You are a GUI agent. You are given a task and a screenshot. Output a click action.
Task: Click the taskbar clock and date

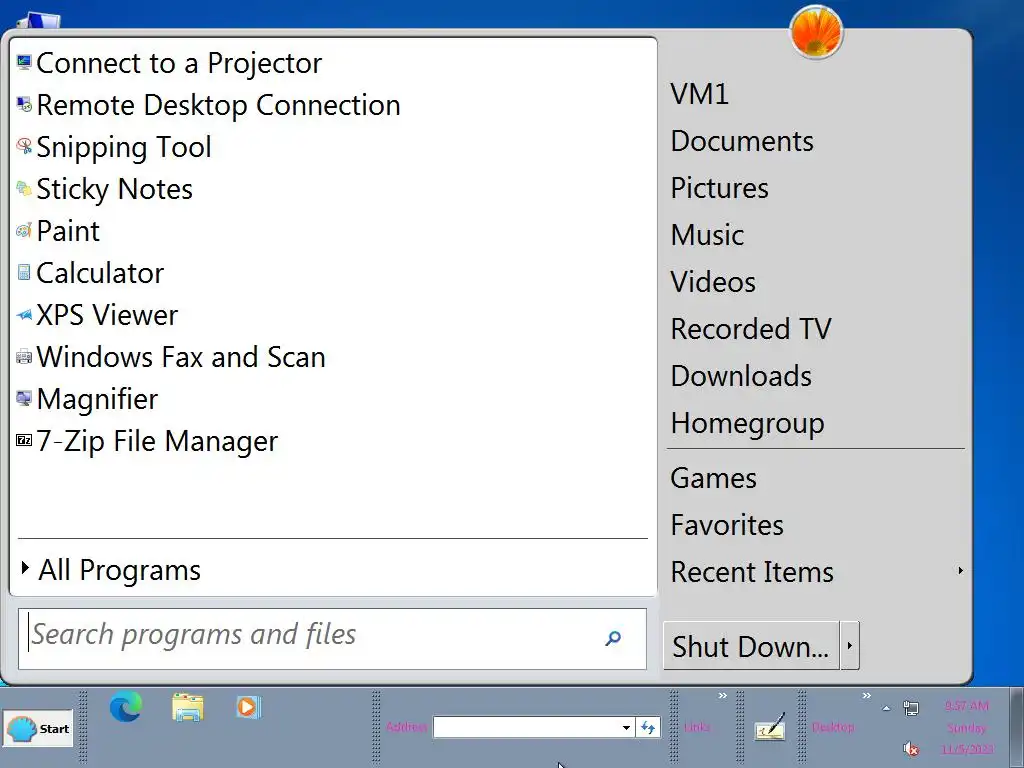click(967, 728)
